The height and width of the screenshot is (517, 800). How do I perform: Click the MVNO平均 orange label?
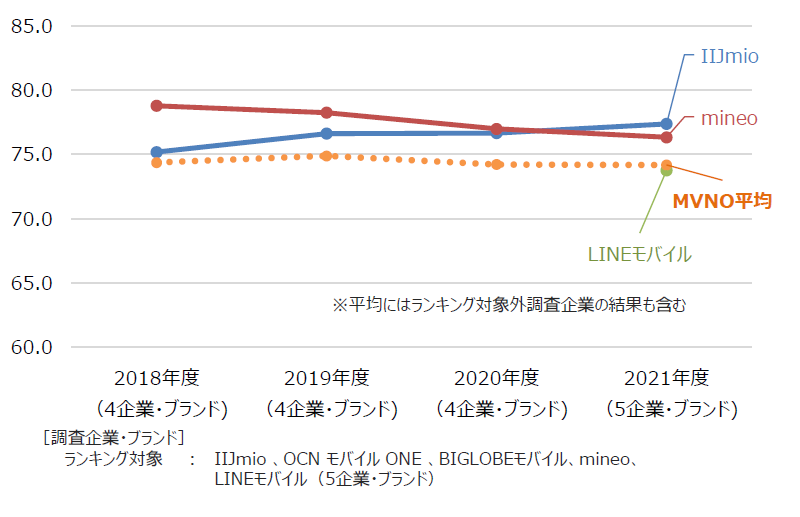pyautogui.click(x=722, y=201)
